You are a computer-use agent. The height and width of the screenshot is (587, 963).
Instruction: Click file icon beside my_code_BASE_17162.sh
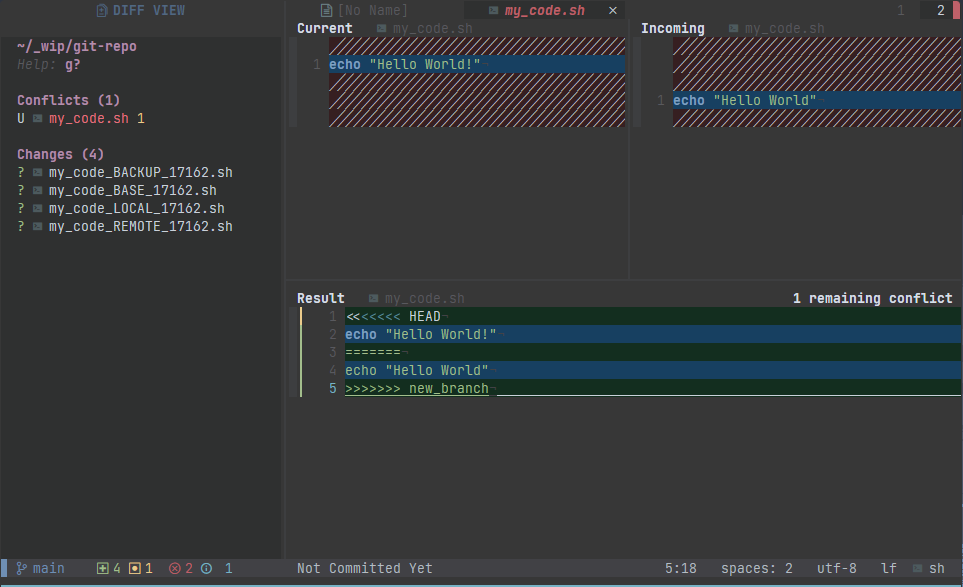point(37,190)
